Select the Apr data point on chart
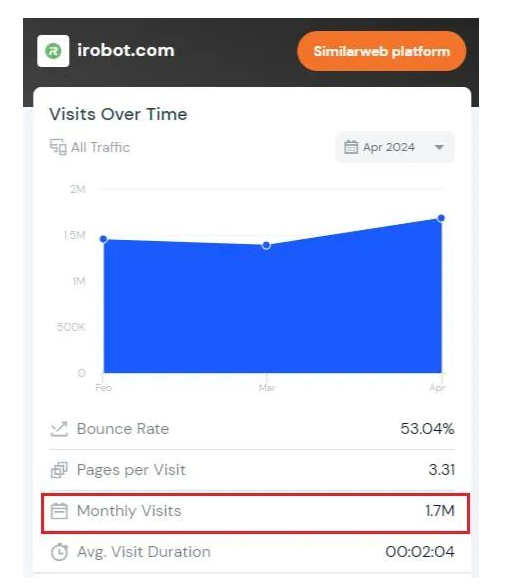Viewport: 508px width, 587px height. 441,218
